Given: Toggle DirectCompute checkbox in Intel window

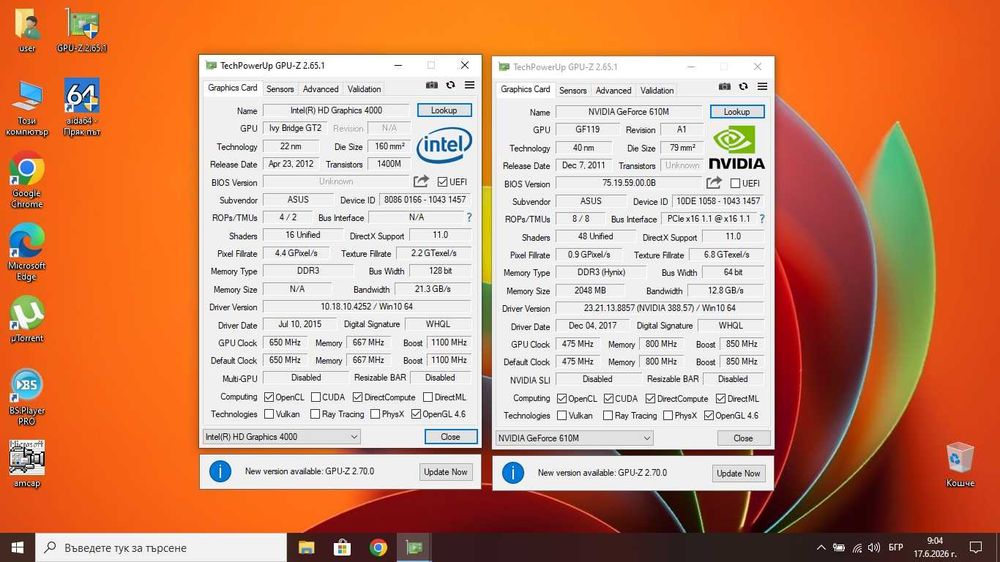Looking at the screenshot, I should (358, 397).
